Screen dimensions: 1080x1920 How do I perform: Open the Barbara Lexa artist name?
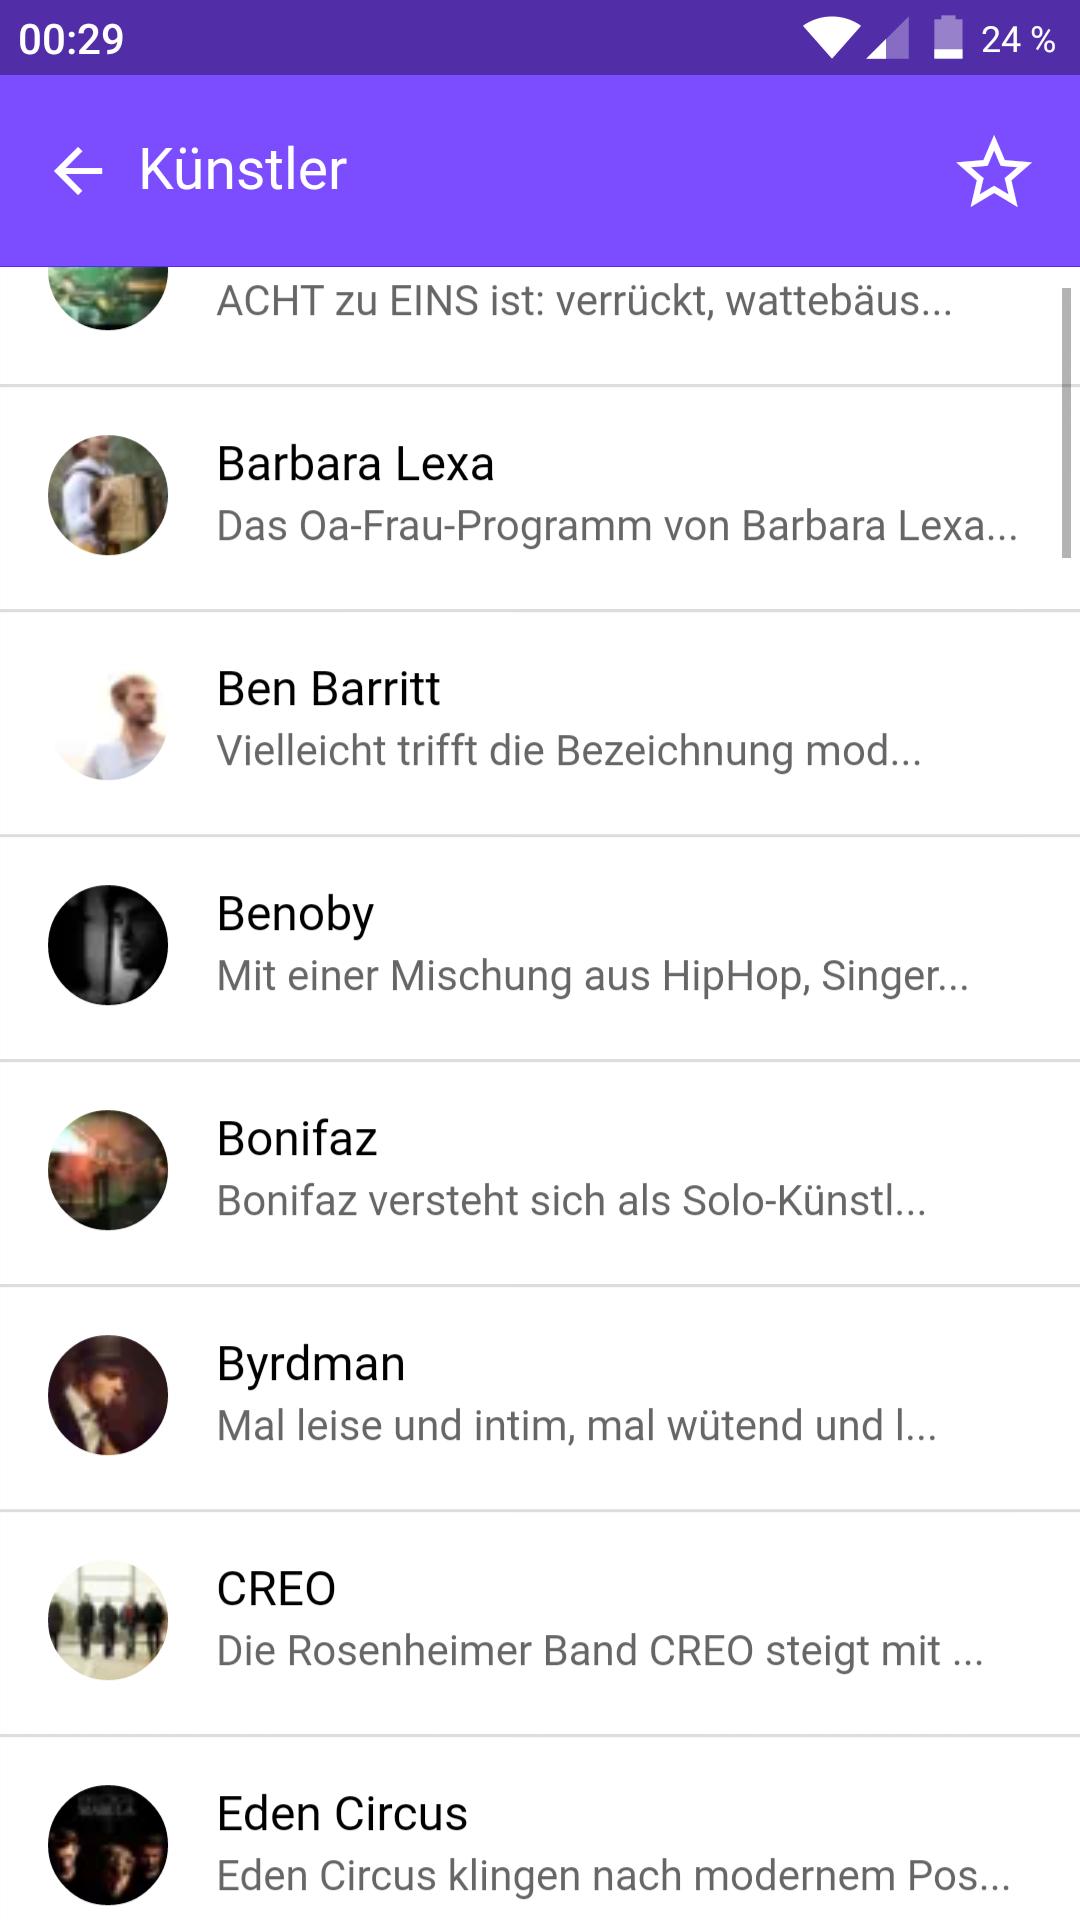[x=356, y=464]
